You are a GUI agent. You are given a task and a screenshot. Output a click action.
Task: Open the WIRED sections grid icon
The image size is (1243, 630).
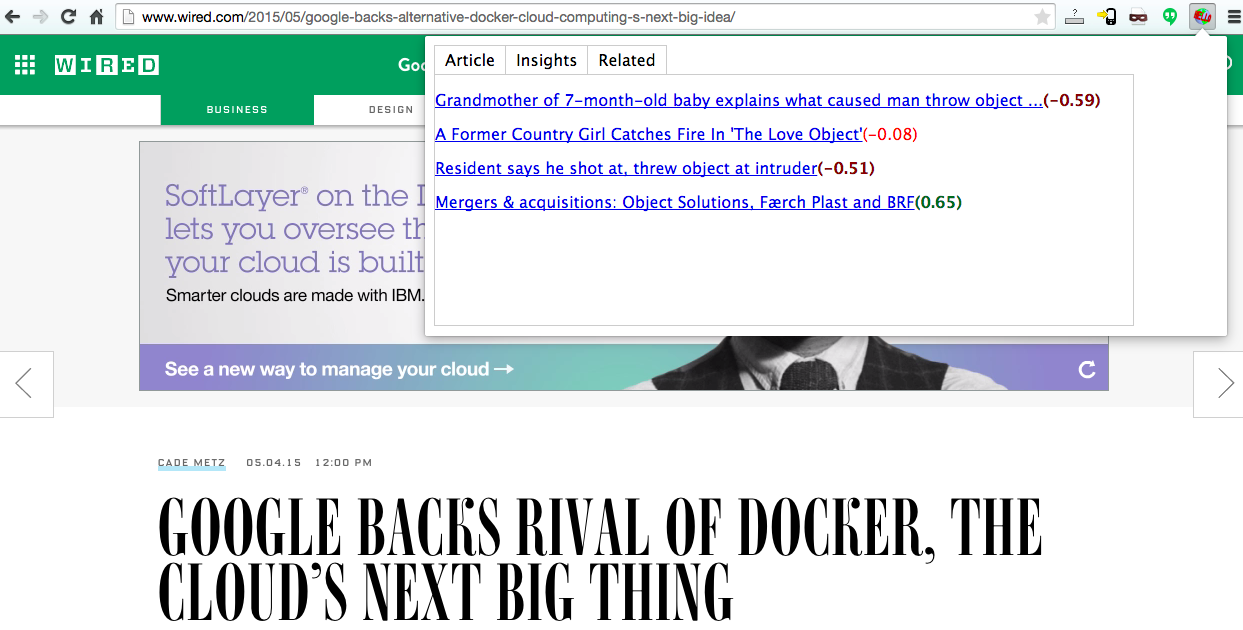point(25,65)
